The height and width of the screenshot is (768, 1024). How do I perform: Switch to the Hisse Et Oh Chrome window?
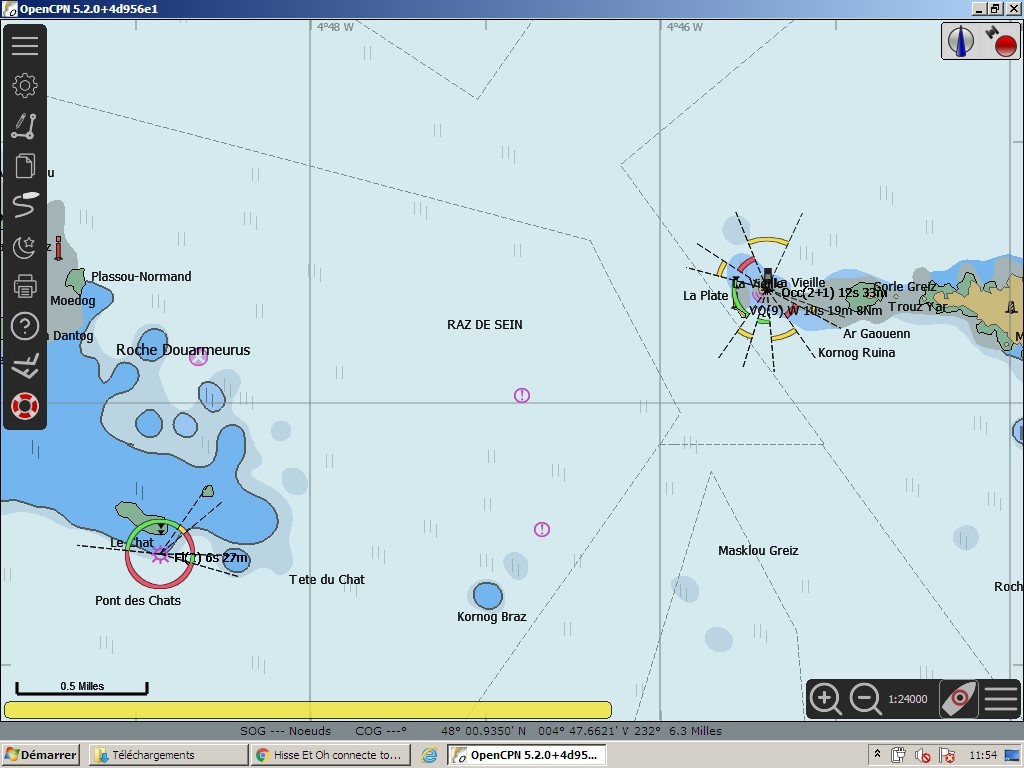click(330, 755)
